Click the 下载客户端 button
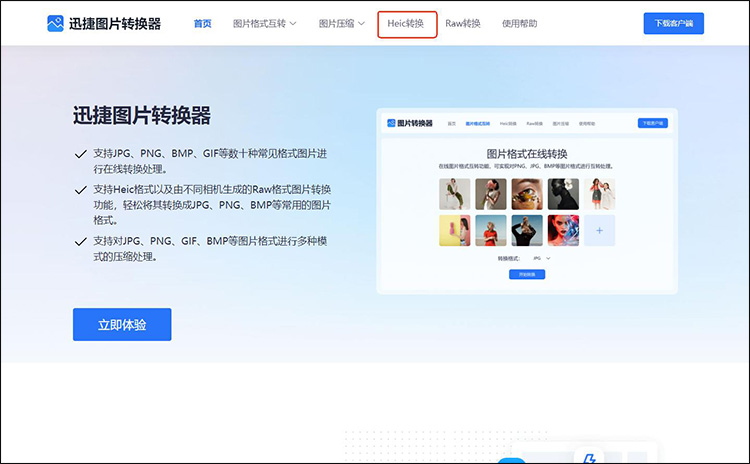The width and height of the screenshot is (750, 464). [673, 23]
